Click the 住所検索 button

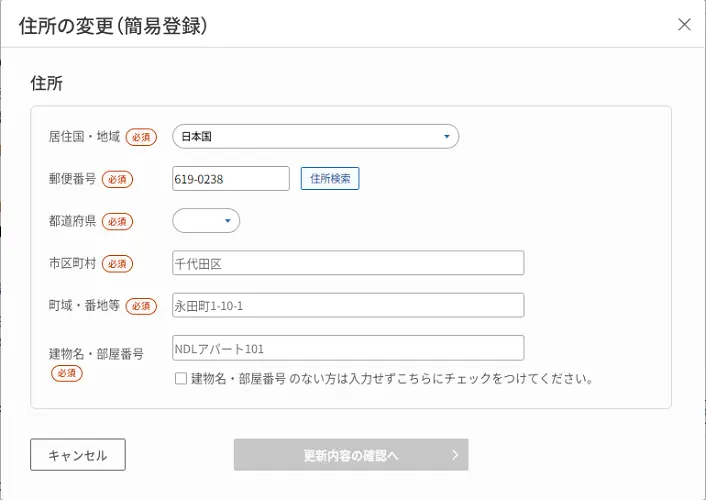330,179
